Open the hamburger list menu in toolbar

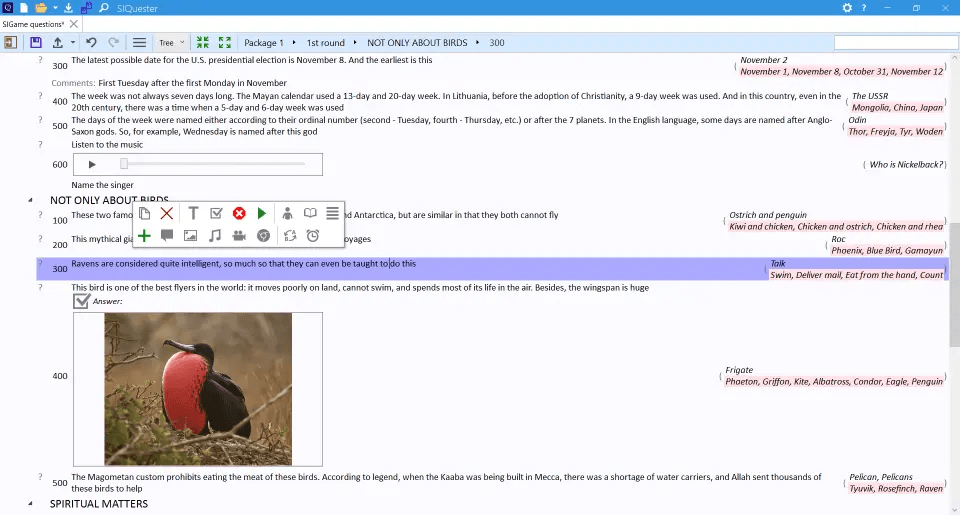tap(140, 42)
